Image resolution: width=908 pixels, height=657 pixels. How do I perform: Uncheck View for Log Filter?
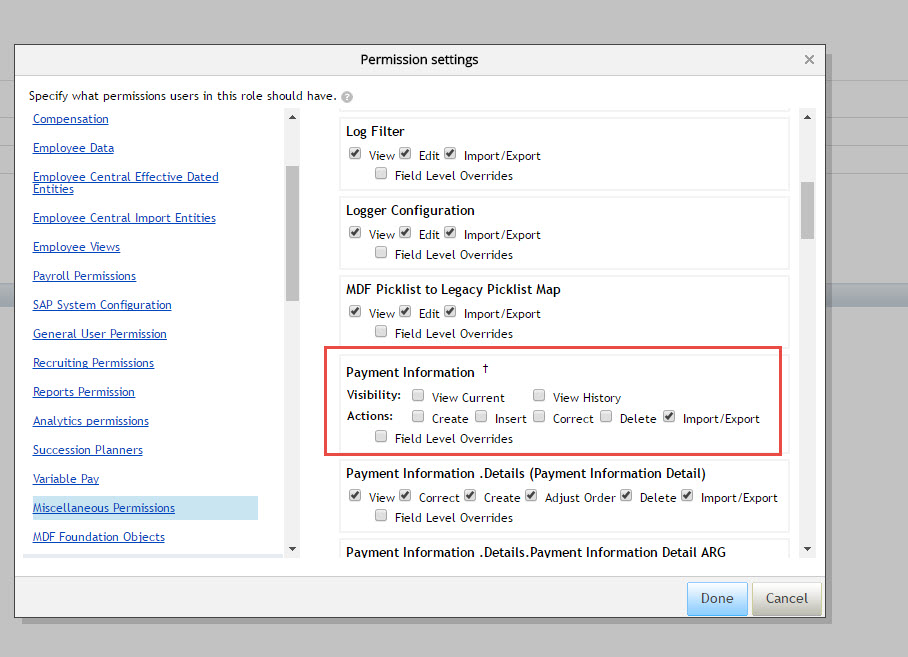pyautogui.click(x=355, y=153)
